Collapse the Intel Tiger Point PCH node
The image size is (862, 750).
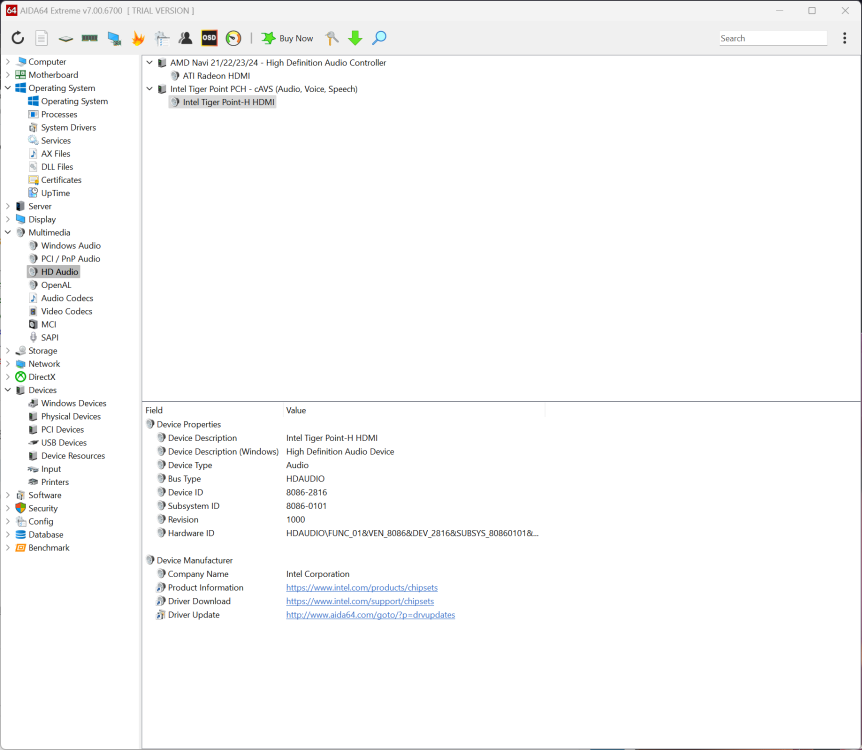149,89
